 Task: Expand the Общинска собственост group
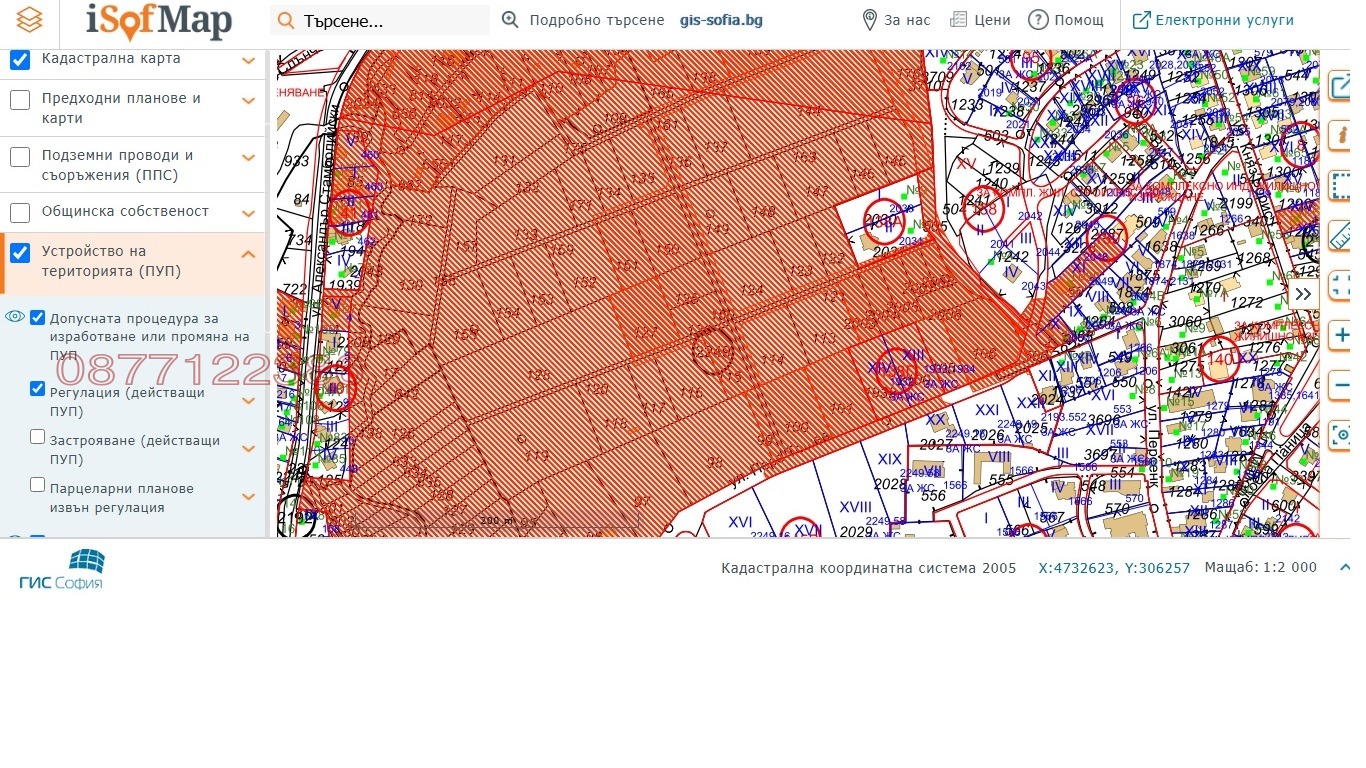[x=249, y=213]
